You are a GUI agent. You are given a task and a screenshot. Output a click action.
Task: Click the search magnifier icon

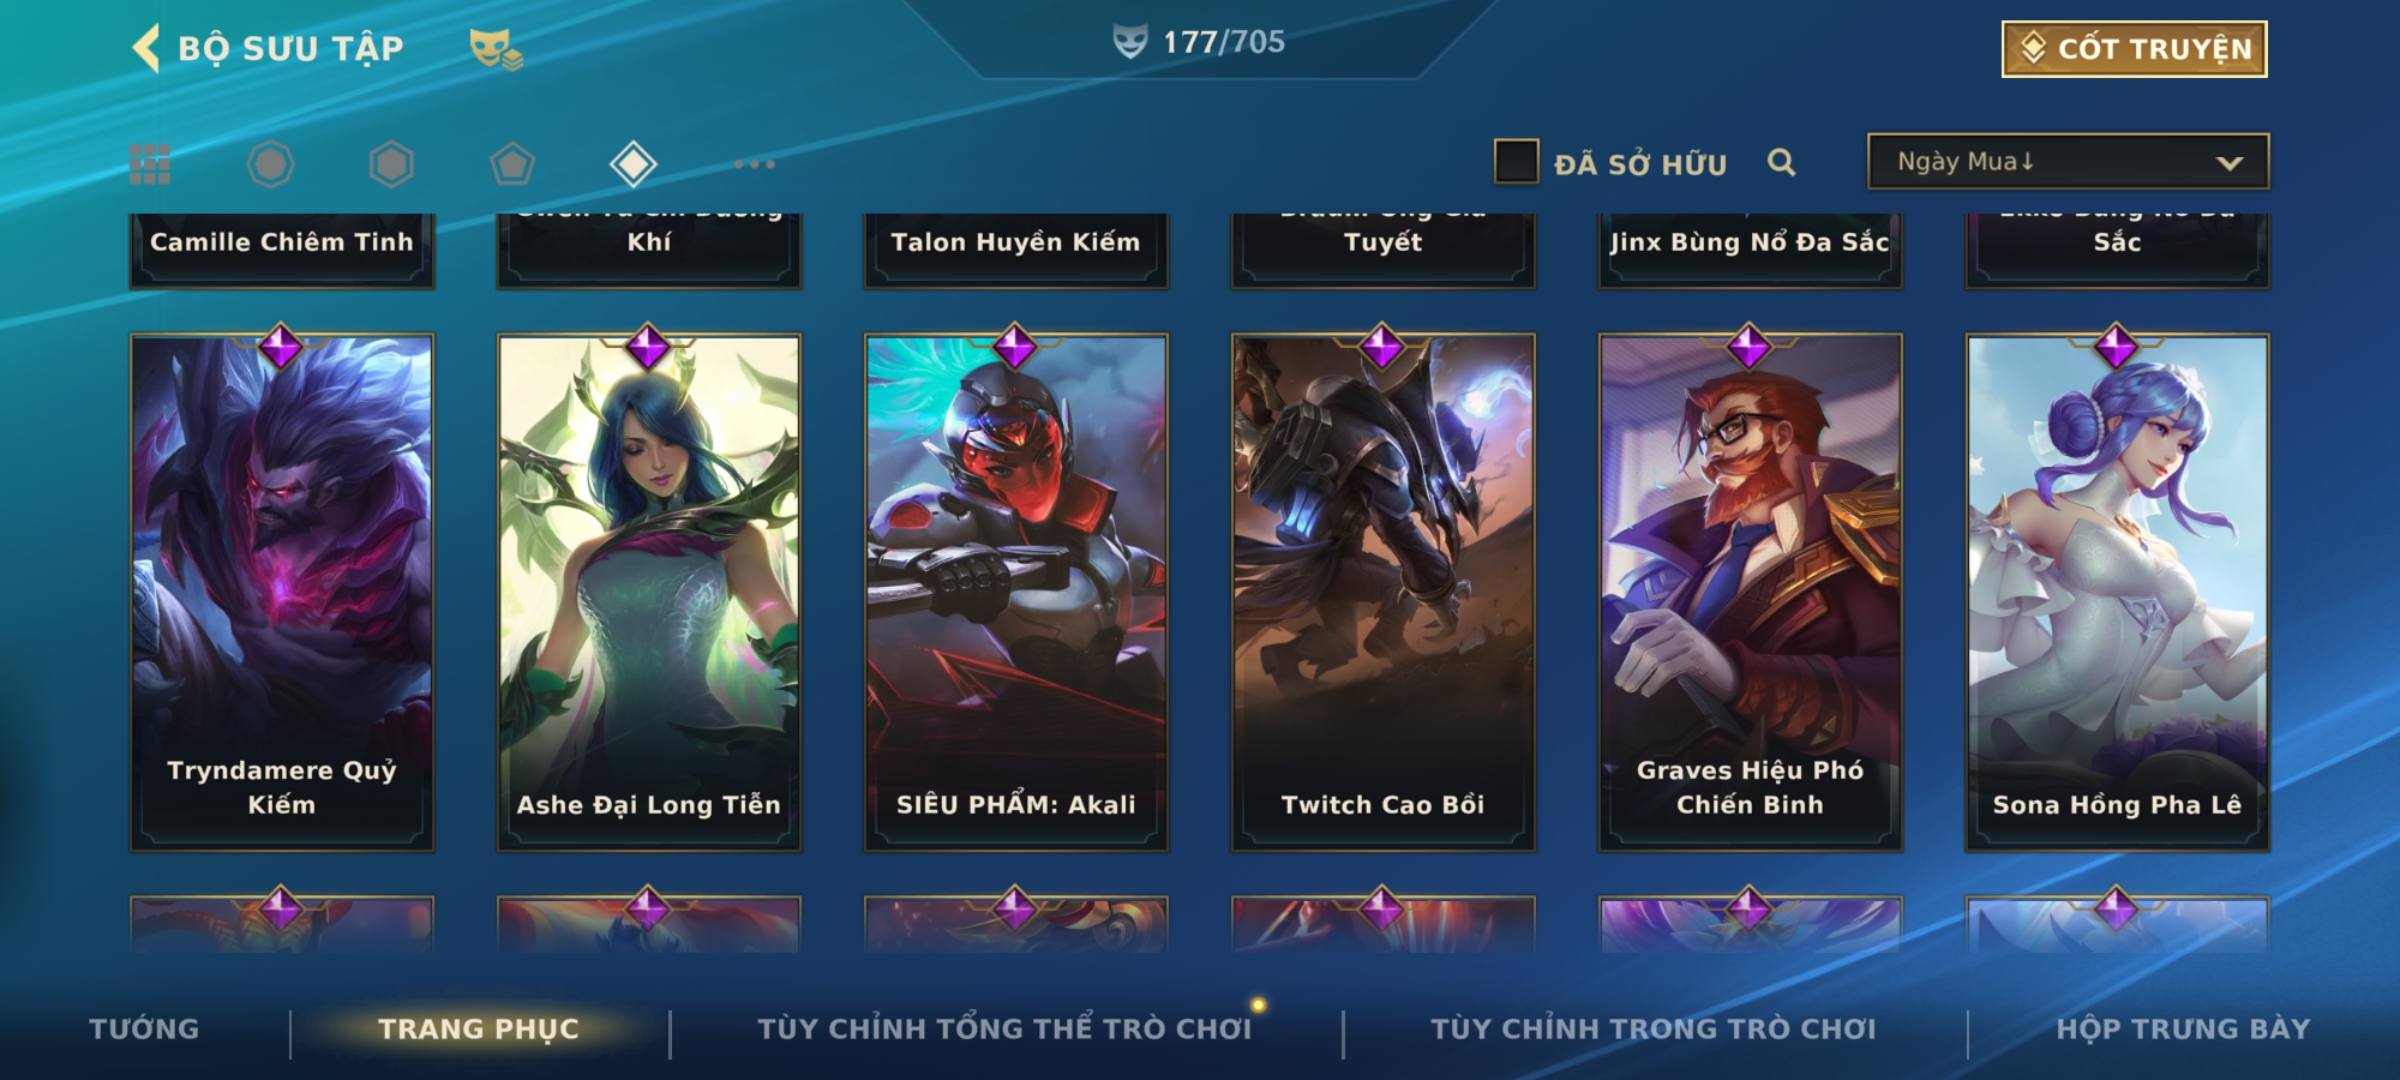(x=1781, y=162)
